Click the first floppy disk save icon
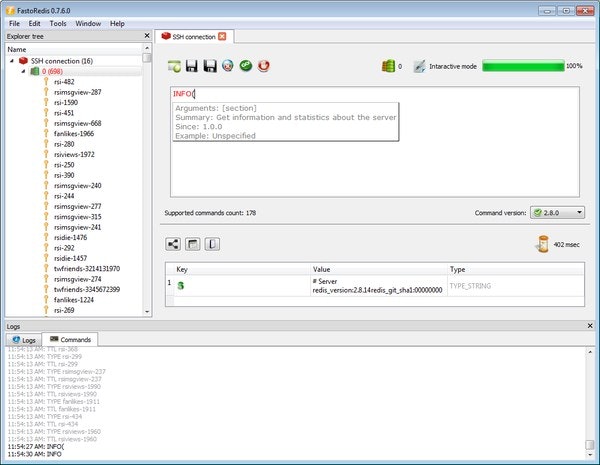 click(192, 66)
